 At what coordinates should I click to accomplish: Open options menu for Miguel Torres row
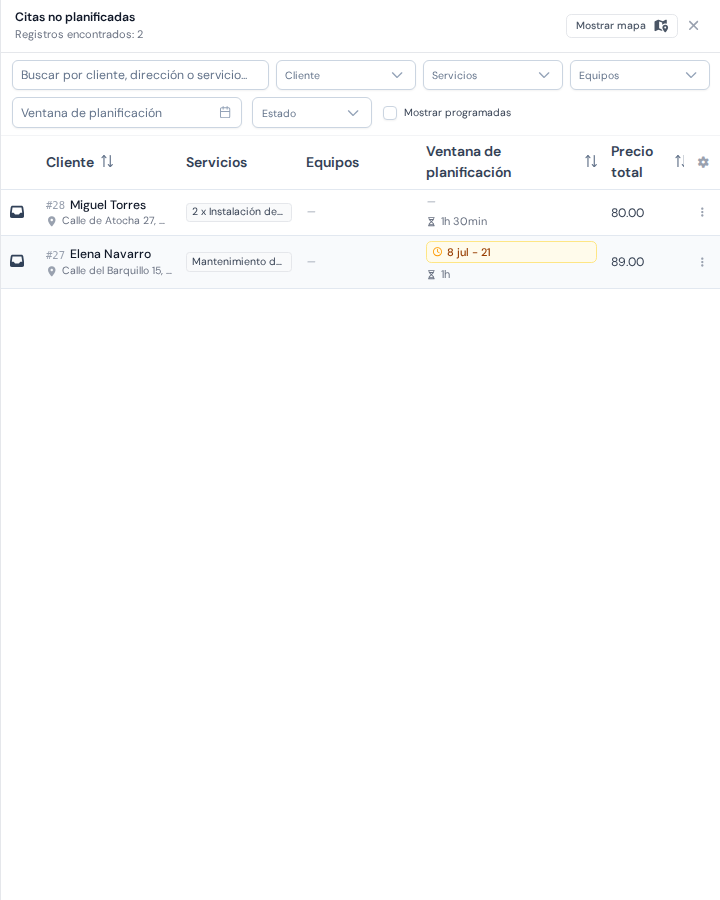click(x=702, y=212)
